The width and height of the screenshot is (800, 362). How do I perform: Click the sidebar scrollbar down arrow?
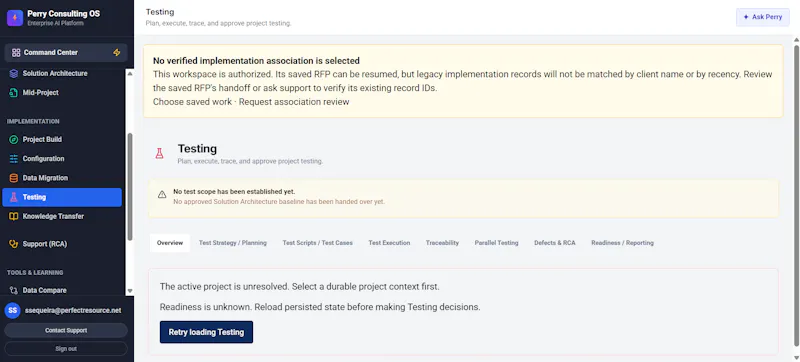130,291
